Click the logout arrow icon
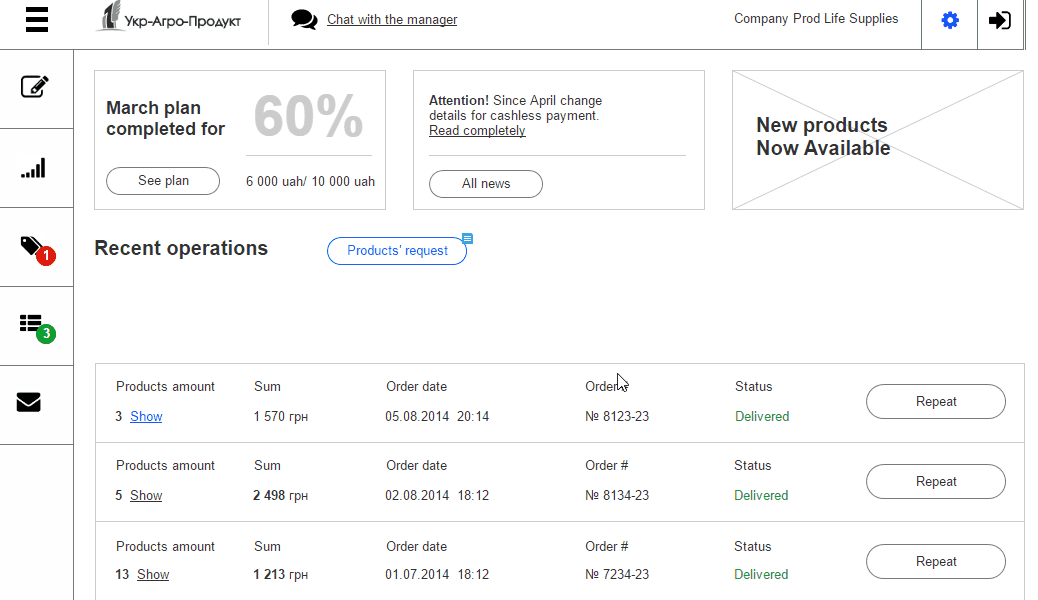This screenshot has width=1038, height=600. point(999,20)
